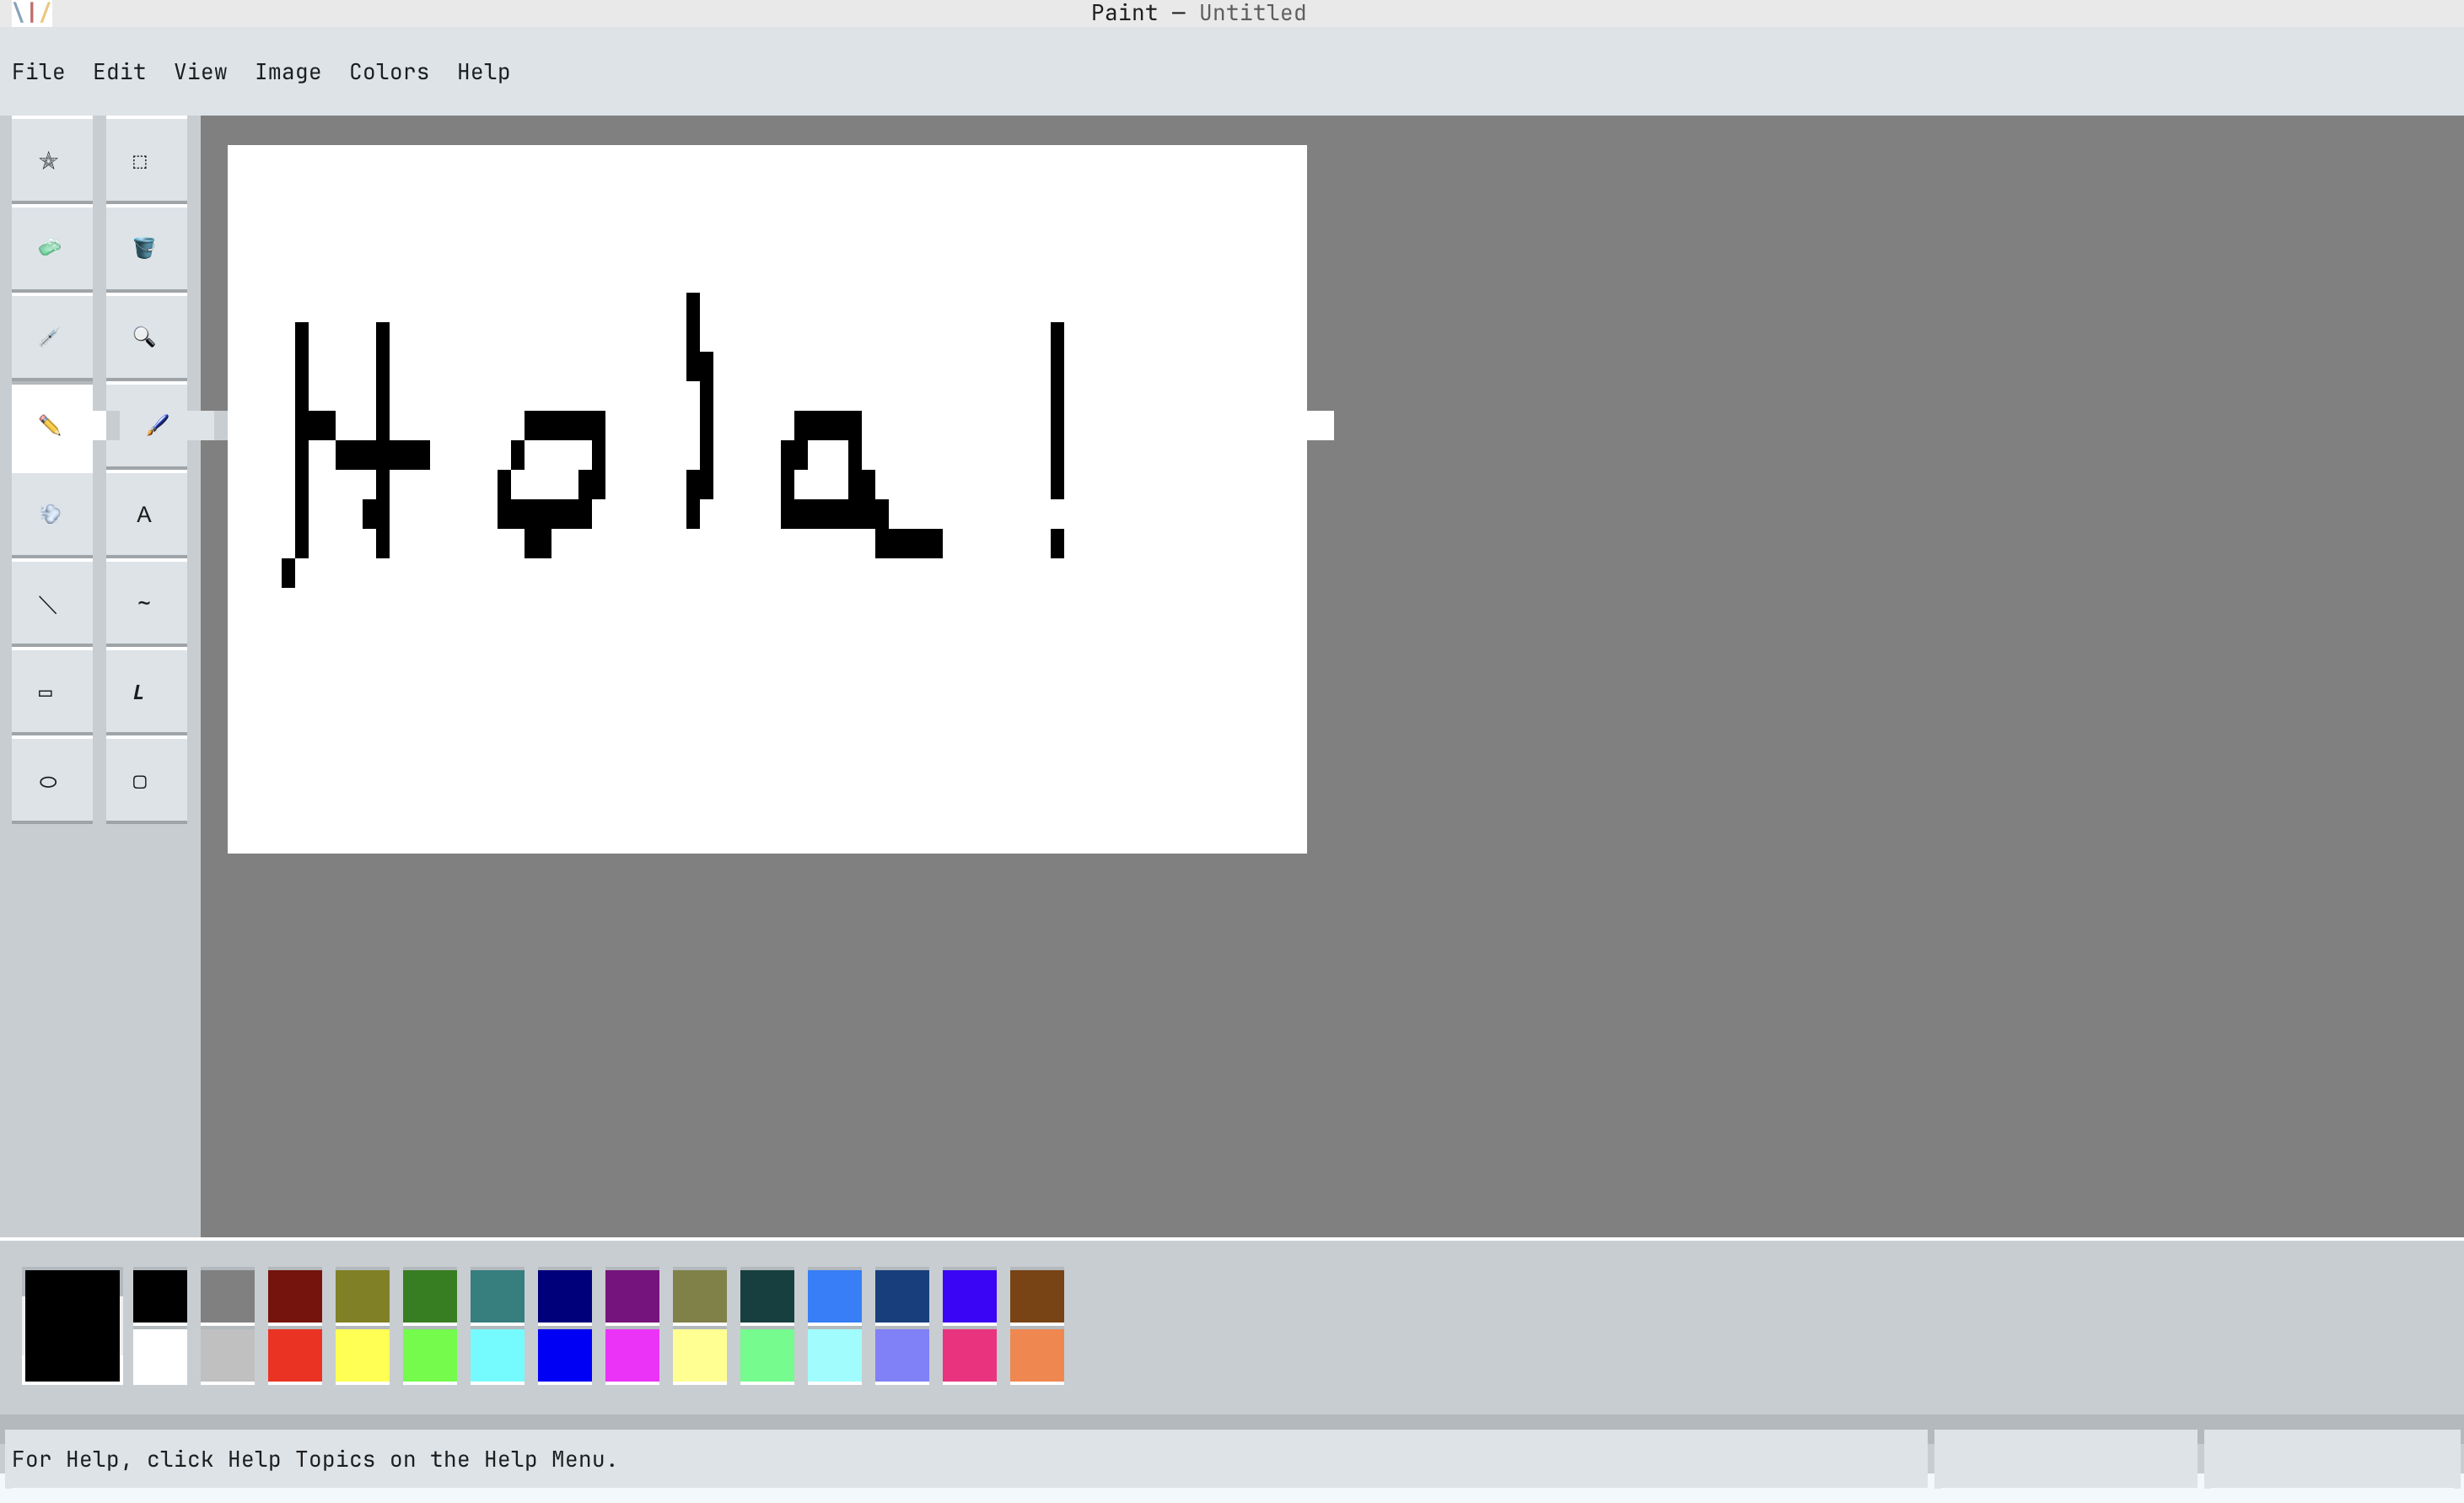Switch to the rectangular Select tool

tap(145, 160)
